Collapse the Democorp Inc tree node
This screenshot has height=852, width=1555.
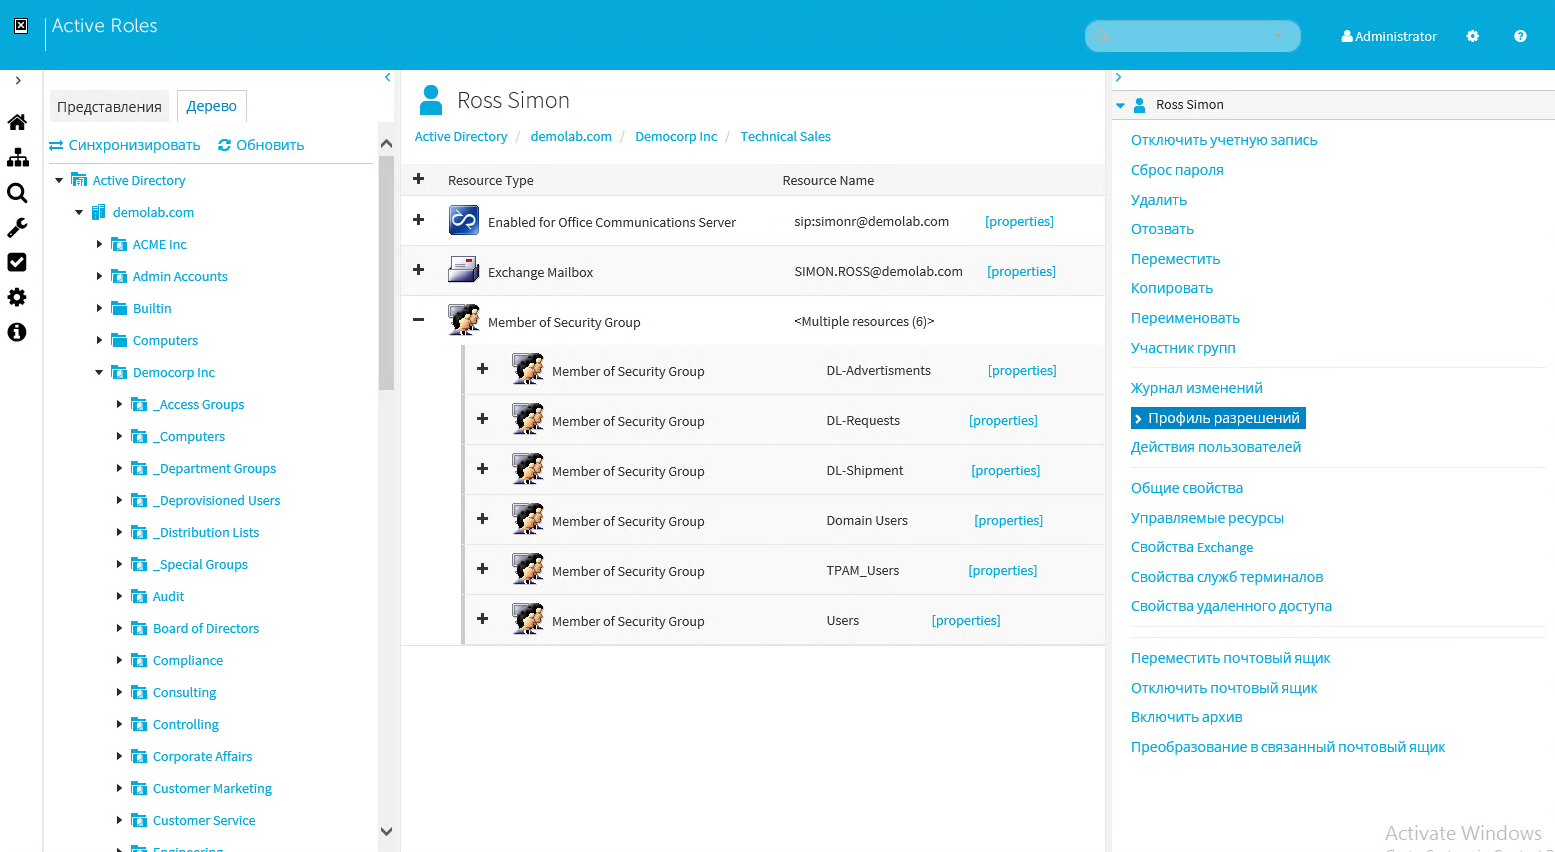pos(99,372)
